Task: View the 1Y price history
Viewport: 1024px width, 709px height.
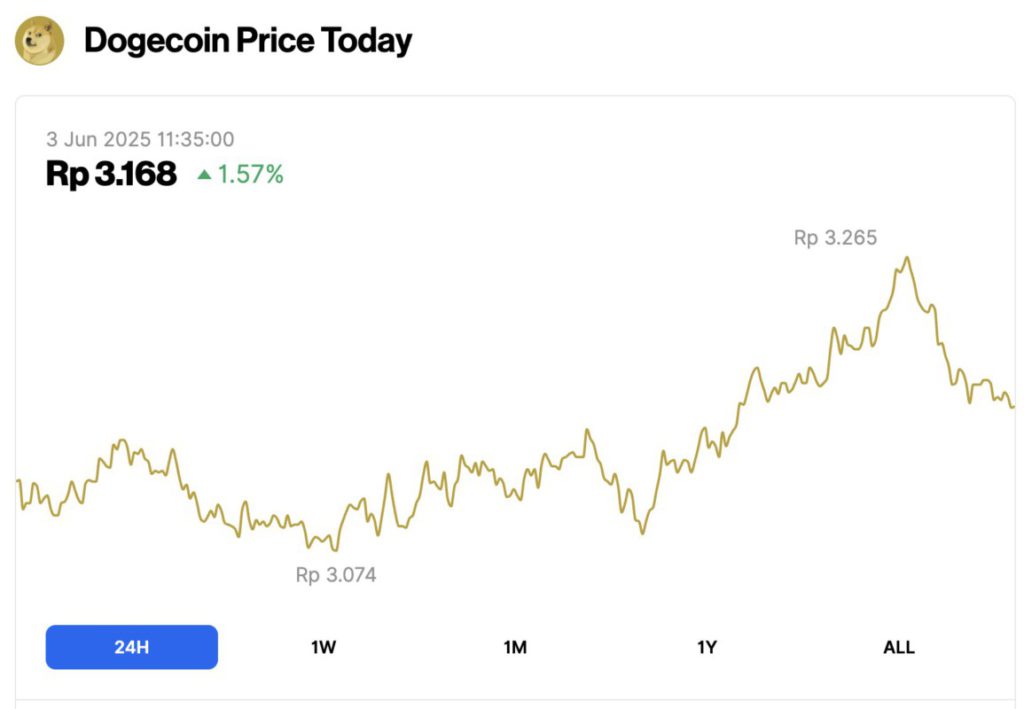Action: (x=706, y=647)
